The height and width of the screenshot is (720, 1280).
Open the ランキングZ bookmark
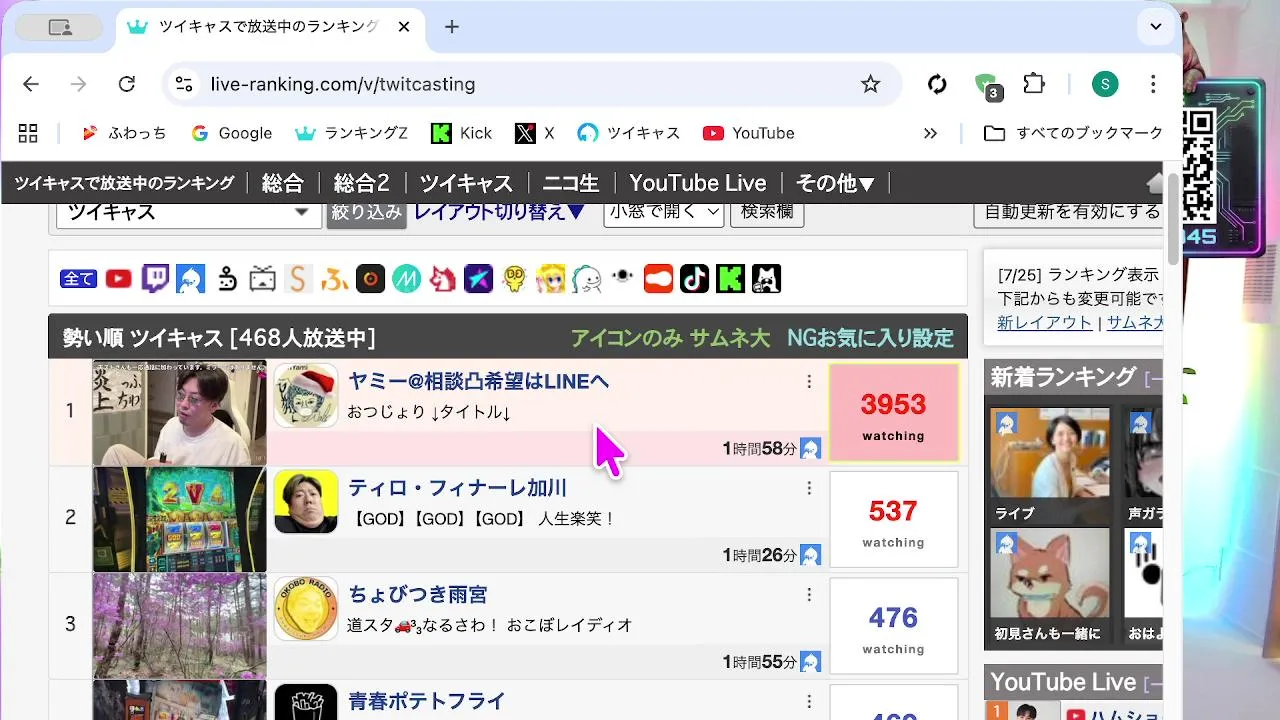[x=351, y=133]
